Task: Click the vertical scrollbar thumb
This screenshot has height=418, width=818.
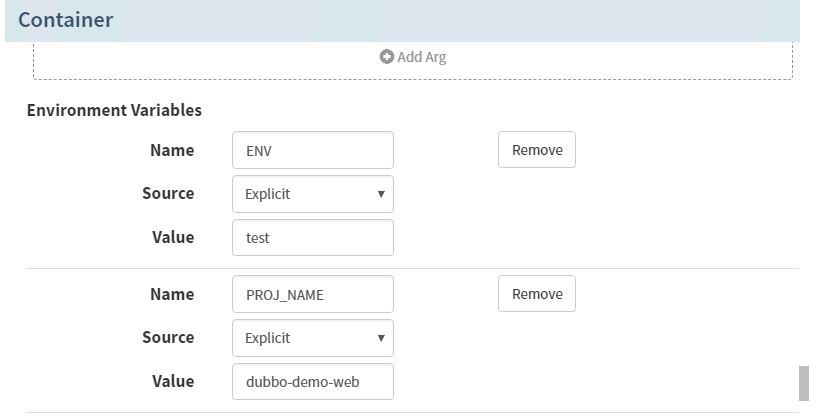Action: coord(803,382)
